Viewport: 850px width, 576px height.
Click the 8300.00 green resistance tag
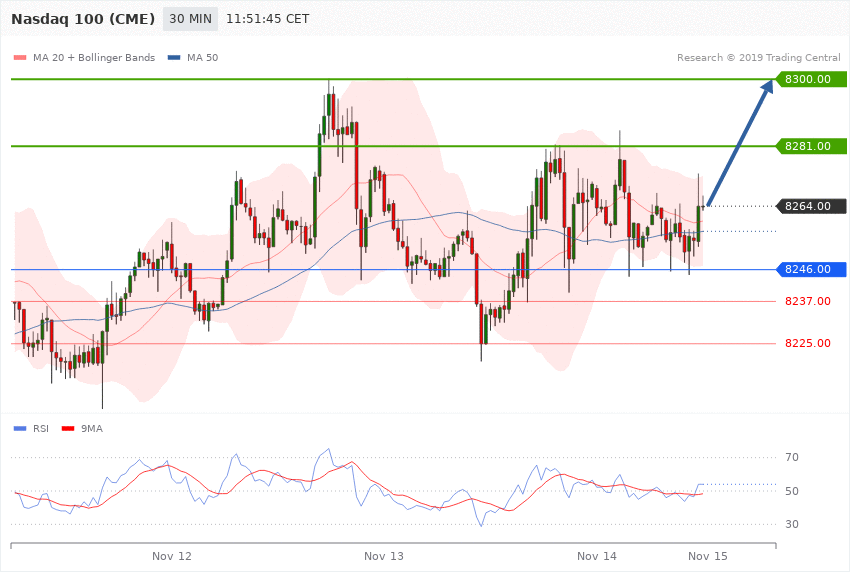coord(812,79)
